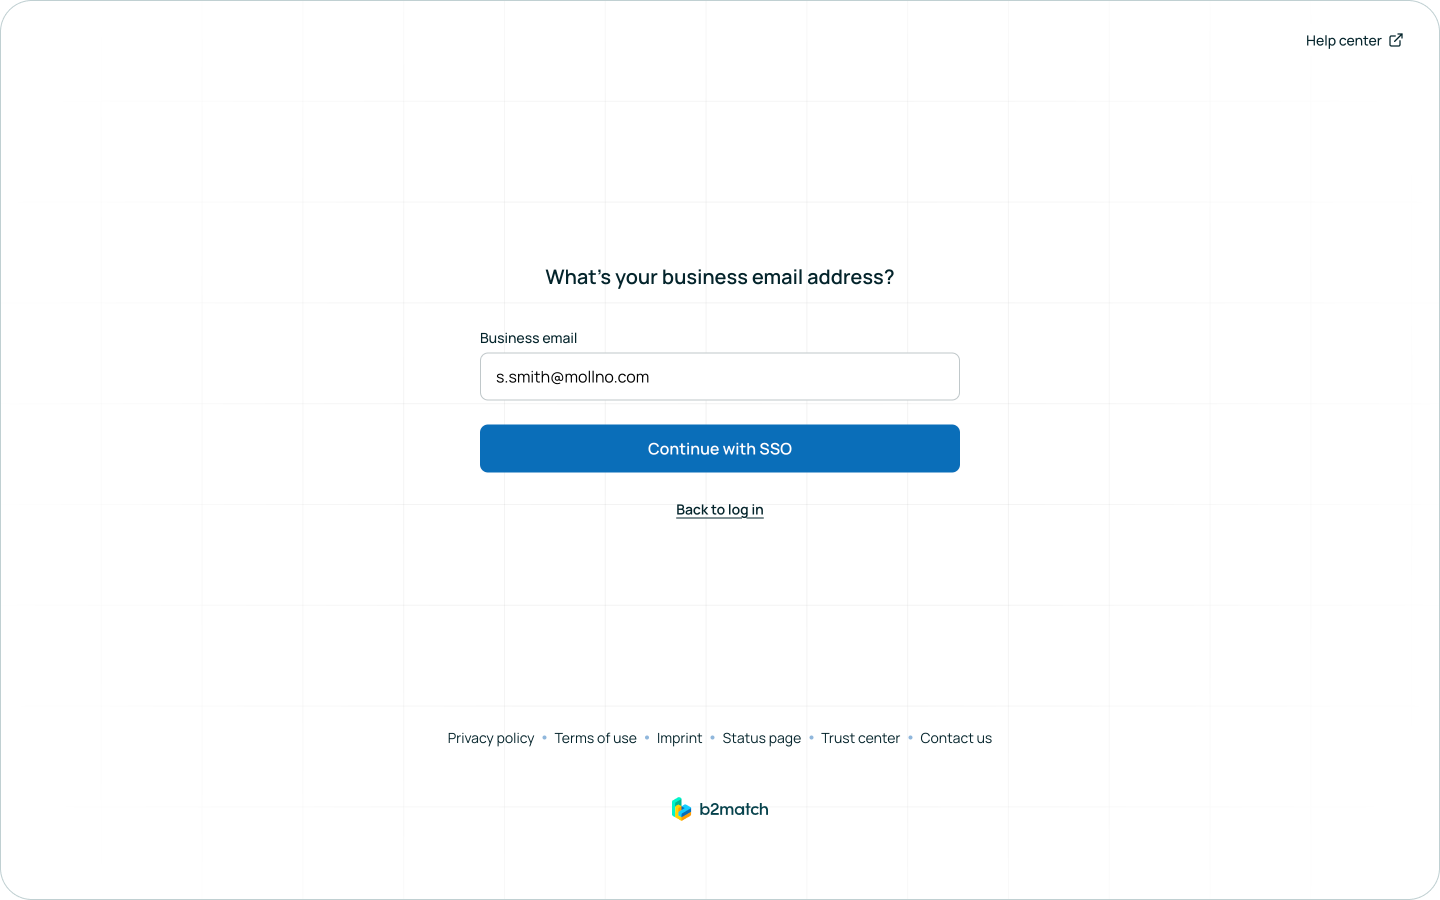This screenshot has width=1440, height=900.
Task: Visit the Status page link
Action: [x=762, y=738]
